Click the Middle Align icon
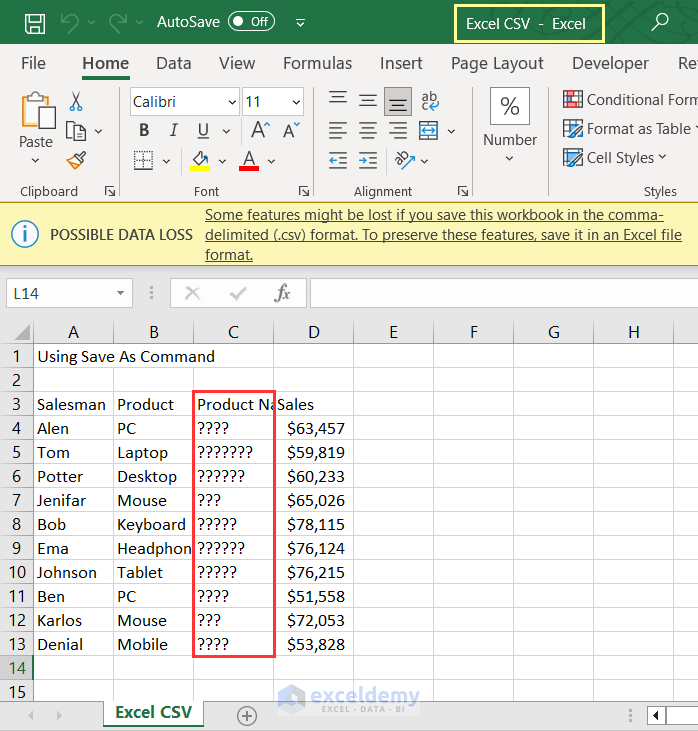Screen dimensions: 698x731 click(368, 101)
